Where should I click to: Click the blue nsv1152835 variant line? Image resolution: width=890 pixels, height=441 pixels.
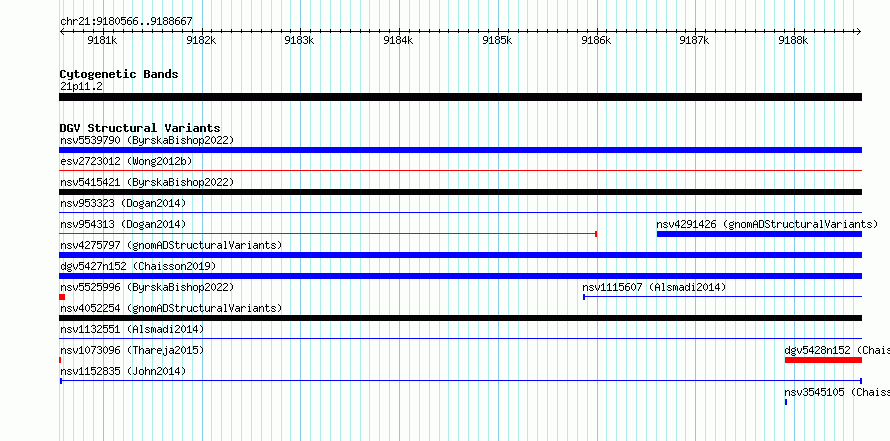pos(460,381)
